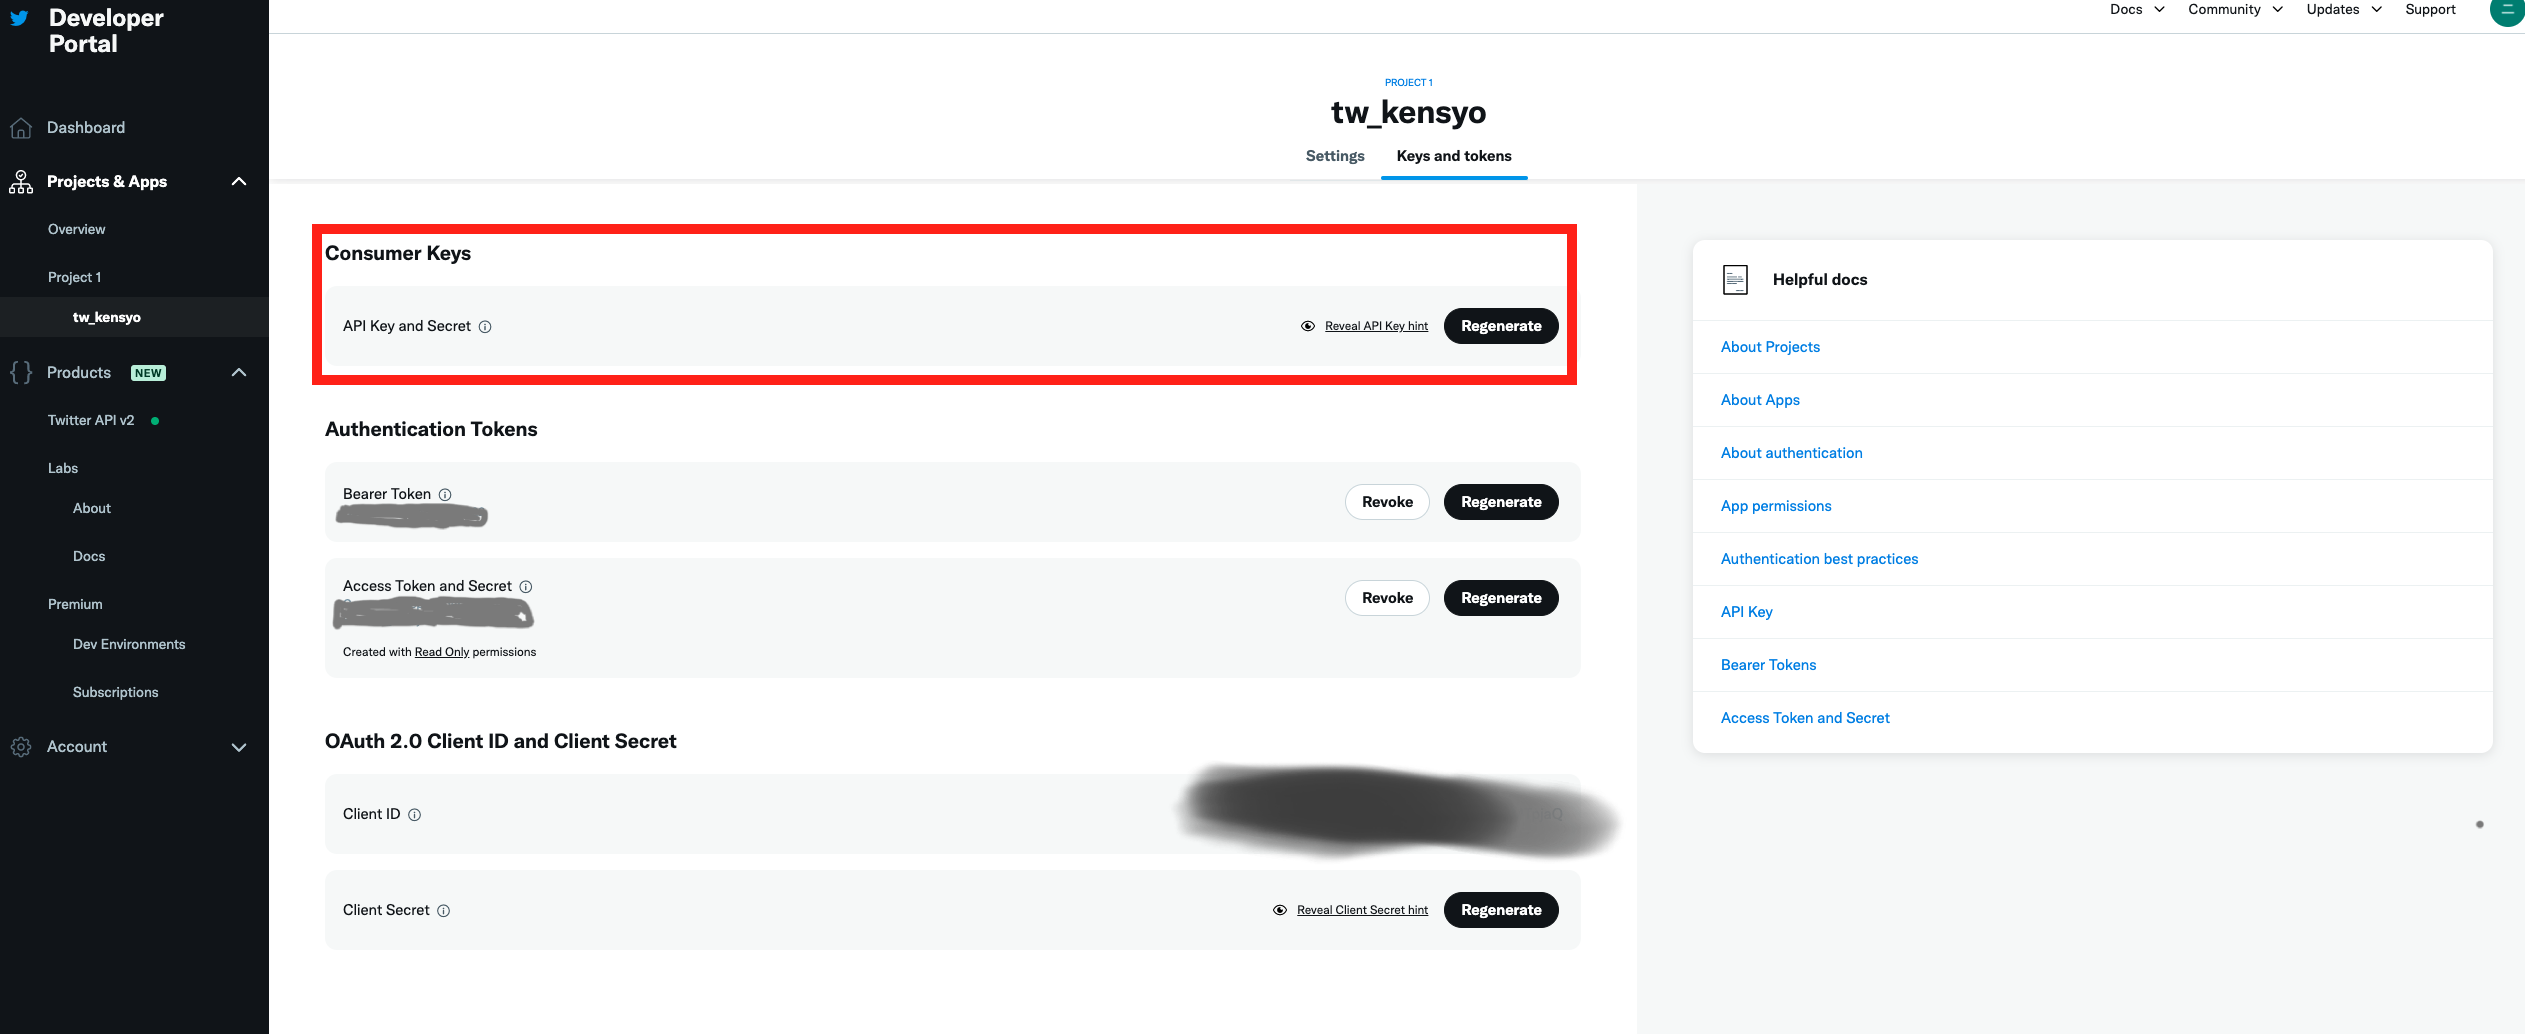The height and width of the screenshot is (1034, 2525).
Task: Click the Account gear icon
Action: pos(21,747)
